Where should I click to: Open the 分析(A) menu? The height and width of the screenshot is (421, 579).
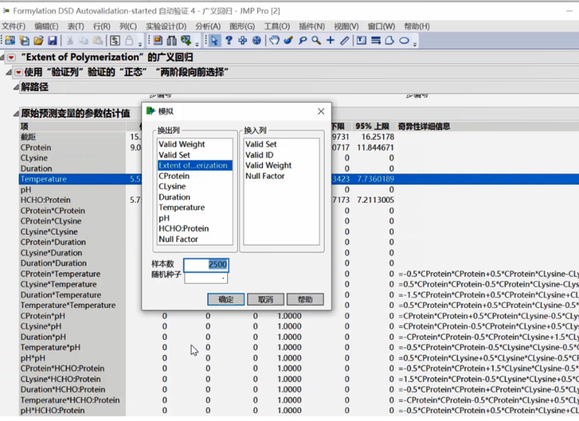[x=208, y=27]
